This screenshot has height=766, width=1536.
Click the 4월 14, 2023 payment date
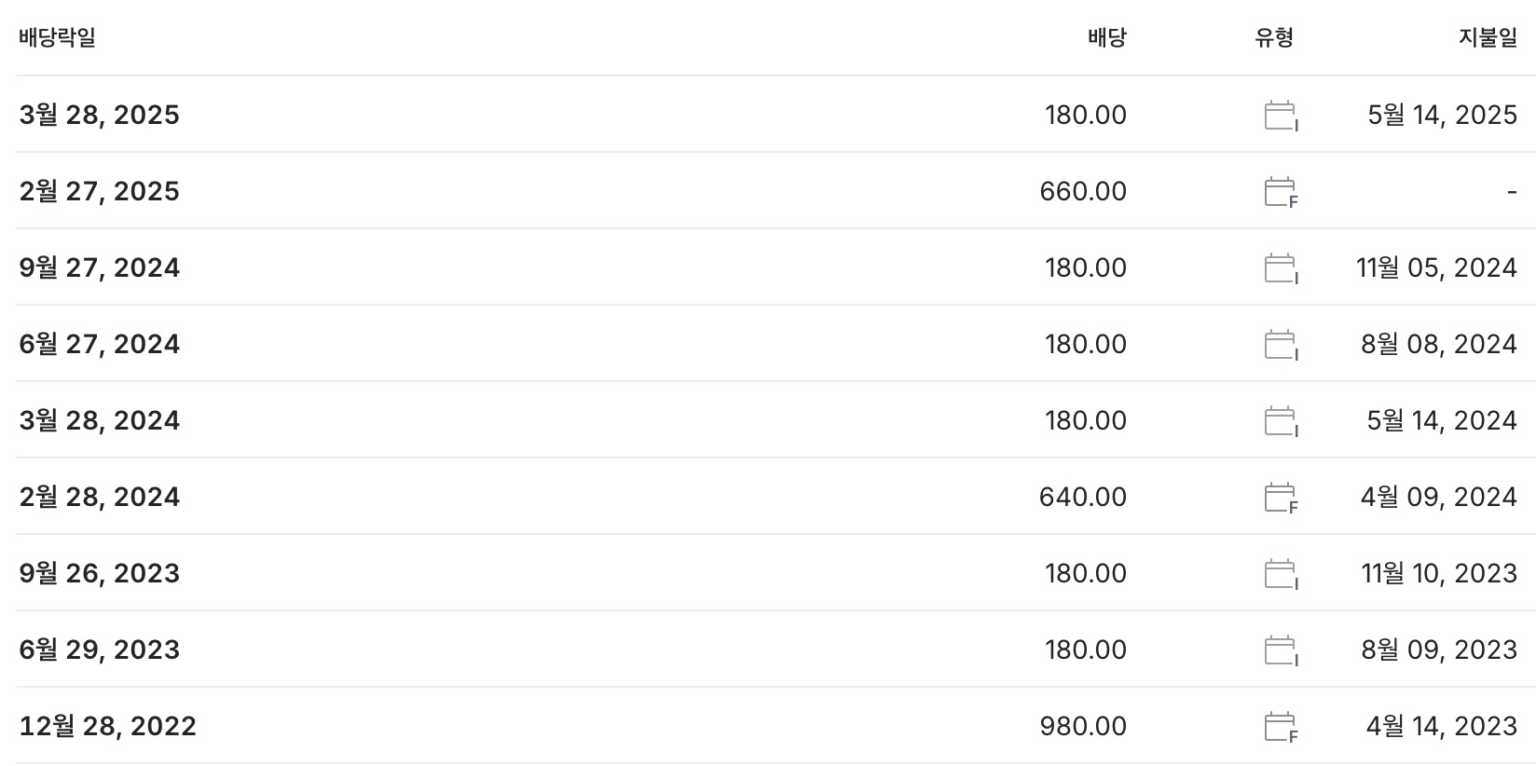(x=1441, y=726)
